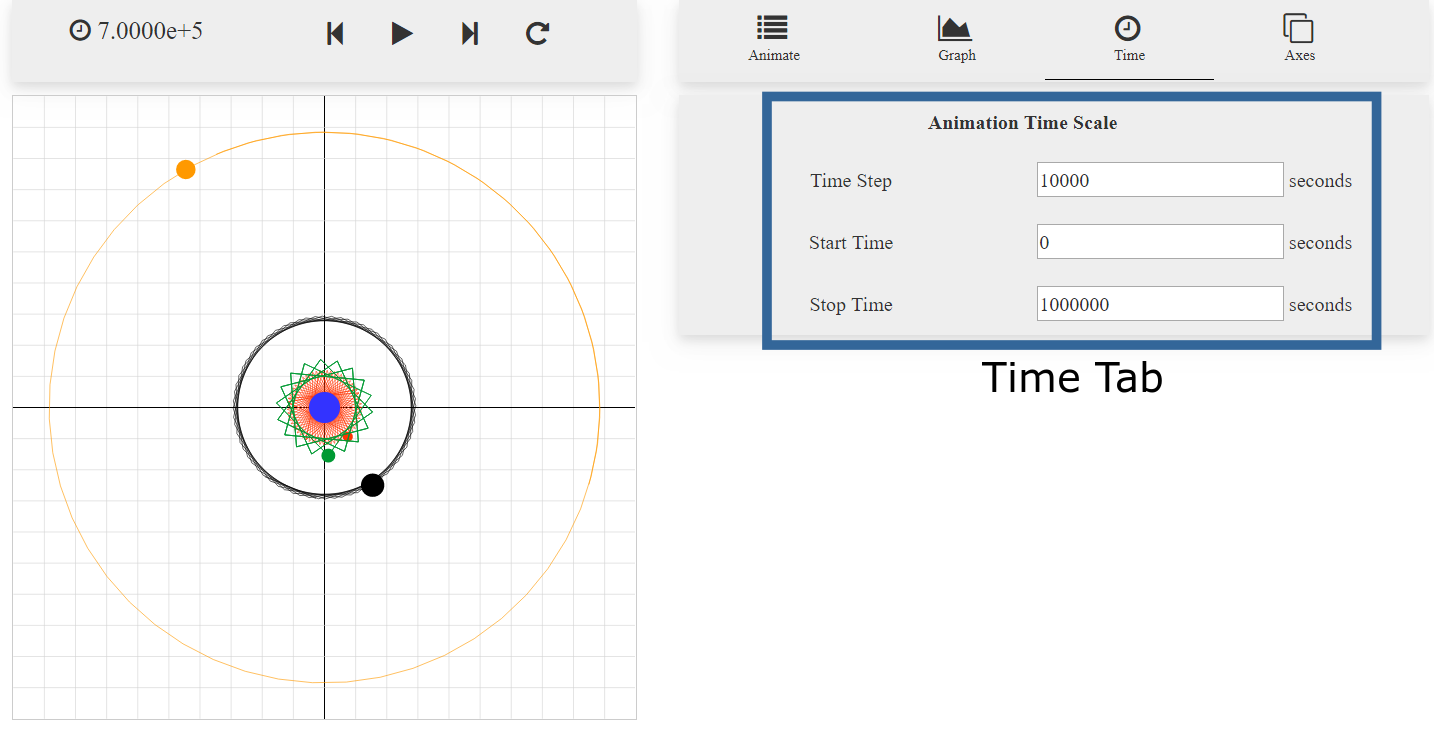Click the clock icon beside 7.0000e+5

tap(79, 31)
